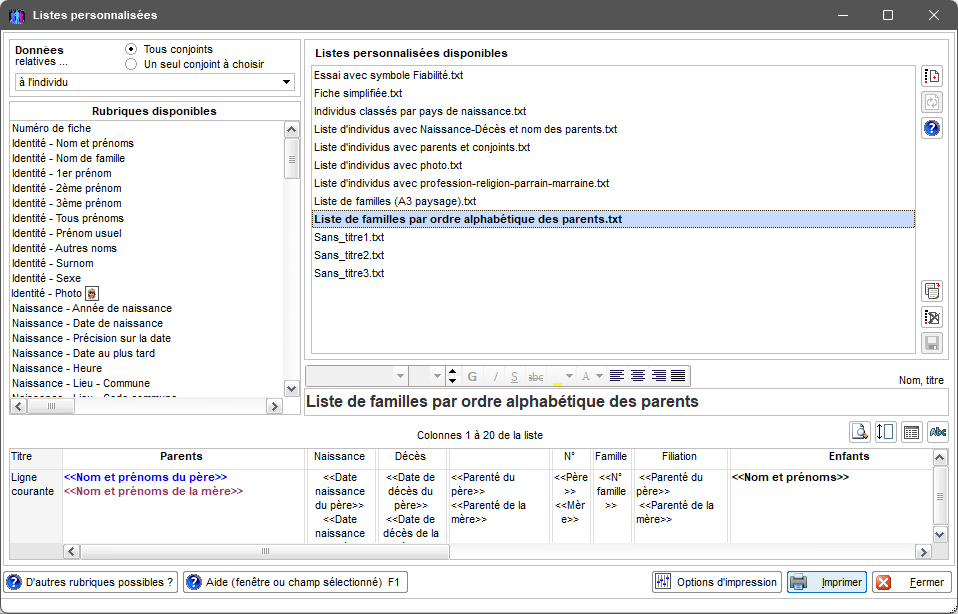Open print preview magnifier icon
This screenshot has height=614, width=958.
coord(860,432)
